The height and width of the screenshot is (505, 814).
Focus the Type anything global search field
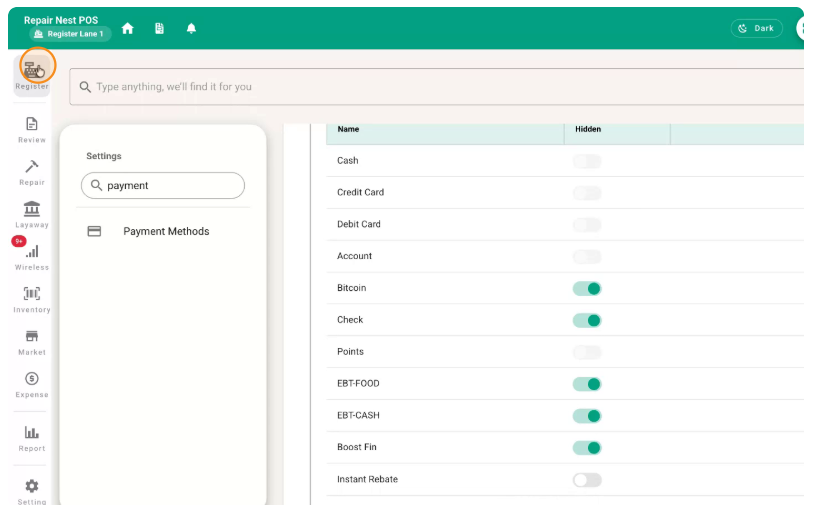pos(436,87)
